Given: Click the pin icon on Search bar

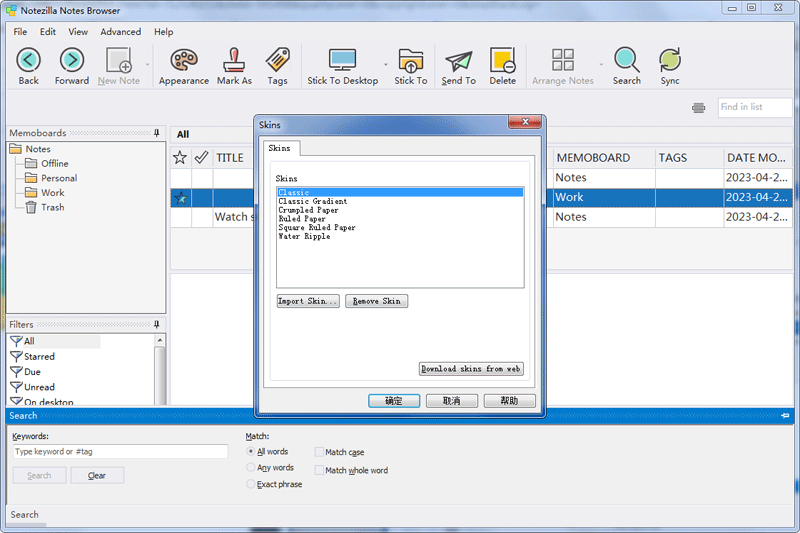Looking at the screenshot, I should tap(785, 416).
